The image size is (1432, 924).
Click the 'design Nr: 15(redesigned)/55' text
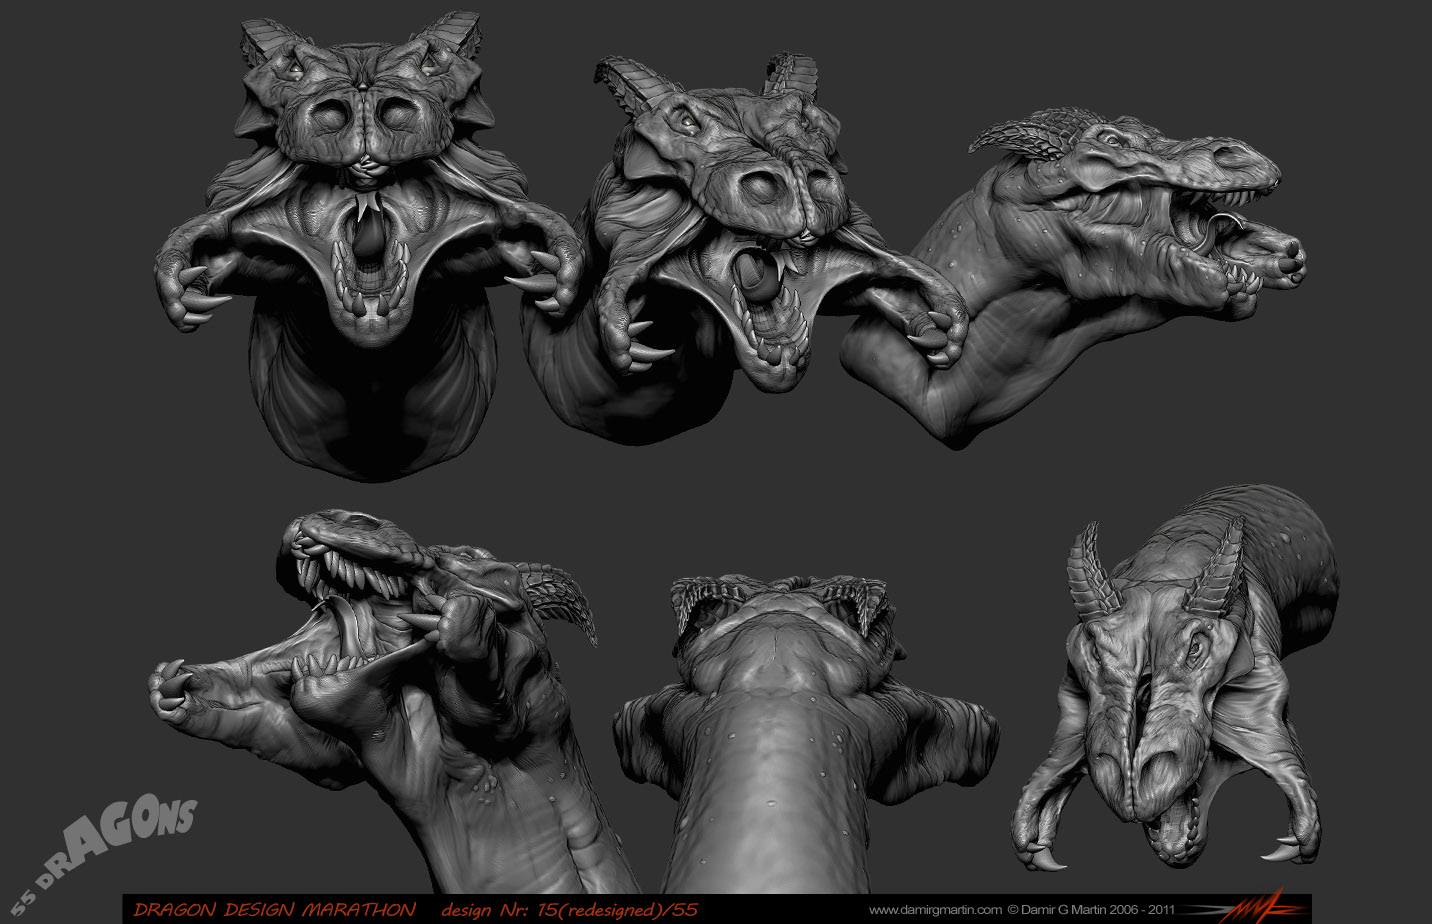569,910
